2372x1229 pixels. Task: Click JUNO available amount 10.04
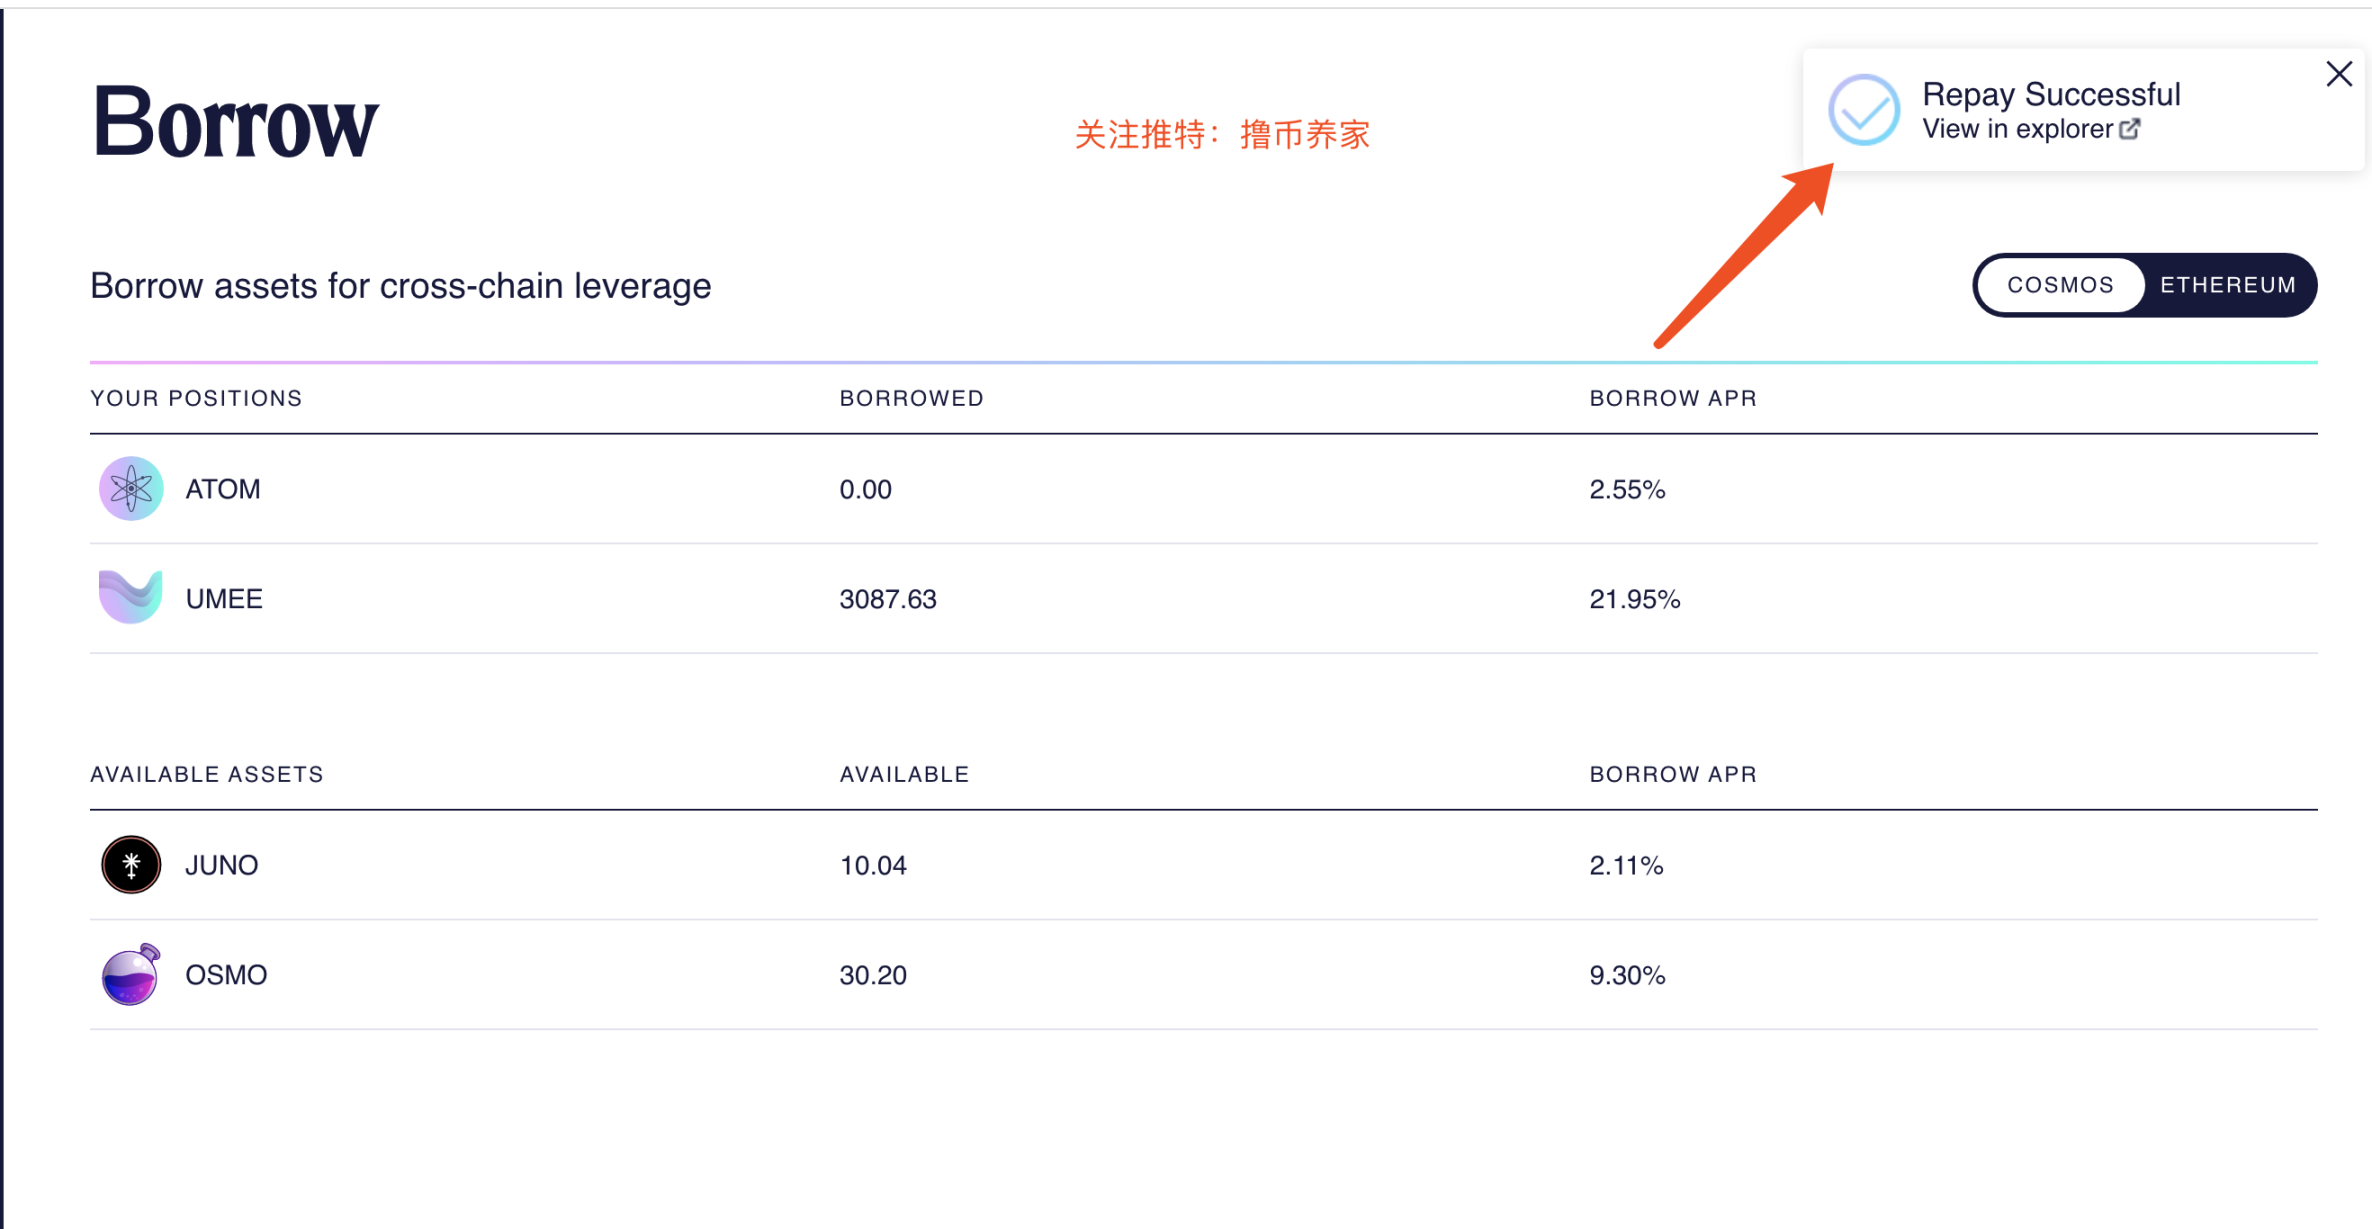[x=873, y=865]
